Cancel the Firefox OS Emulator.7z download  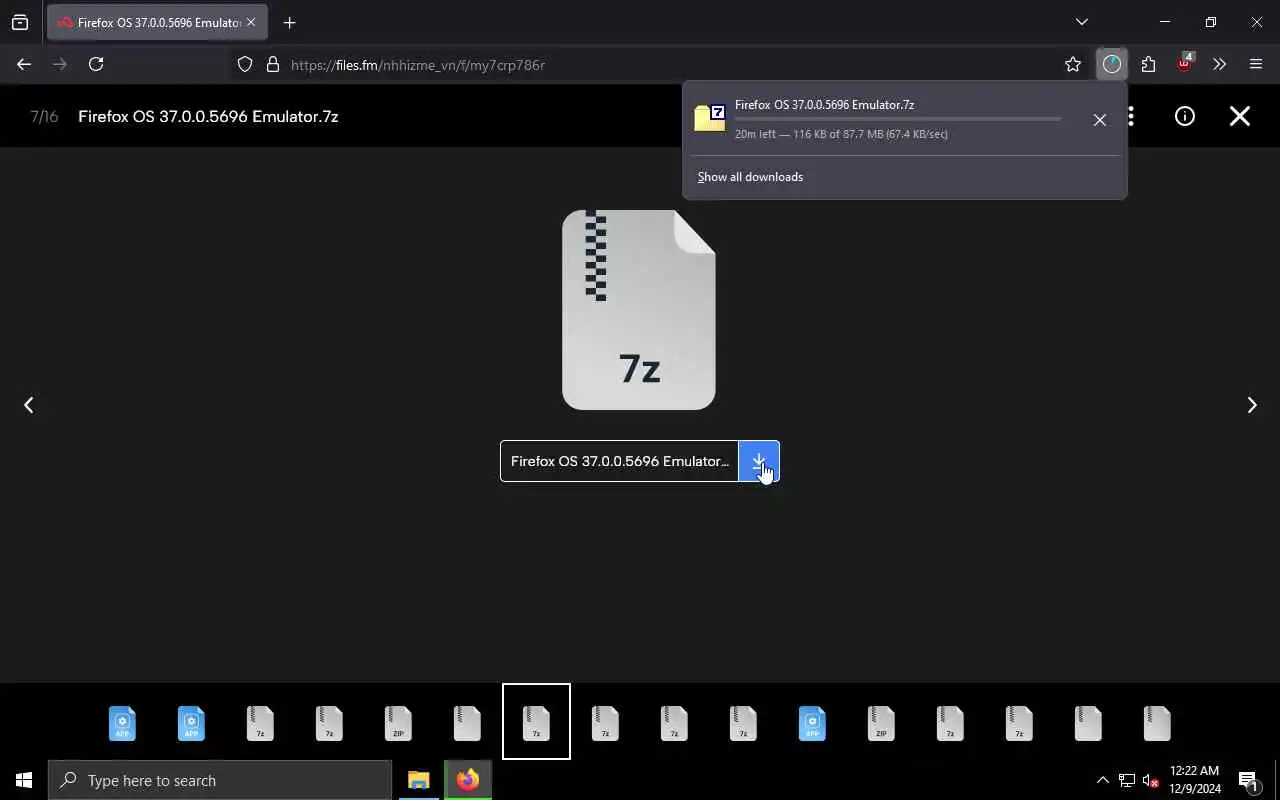[x=1099, y=119]
